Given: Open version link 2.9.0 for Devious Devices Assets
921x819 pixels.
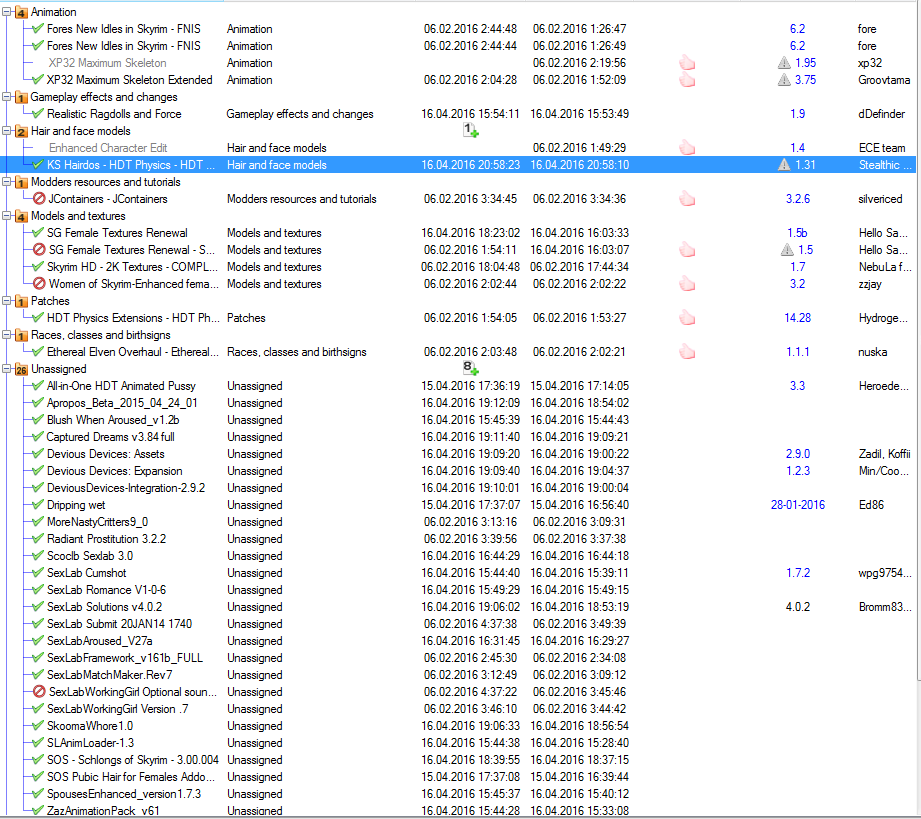Looking at the screenshot, I should pos(798,454).
